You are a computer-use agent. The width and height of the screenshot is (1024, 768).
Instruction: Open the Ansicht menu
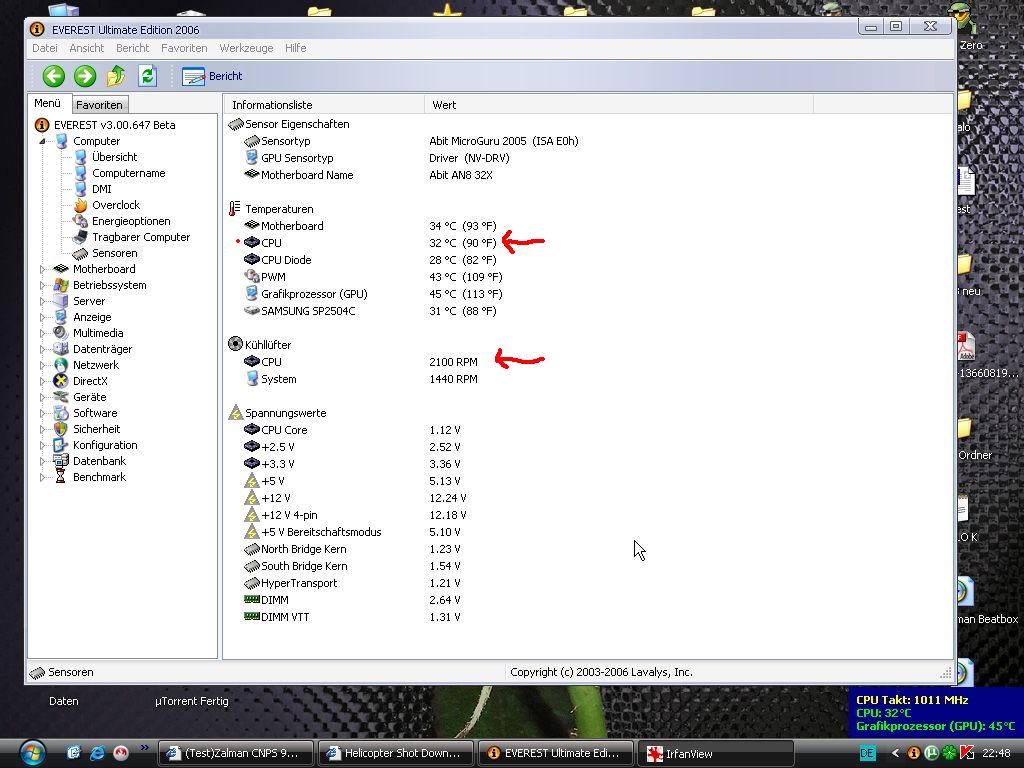(86, 48)
